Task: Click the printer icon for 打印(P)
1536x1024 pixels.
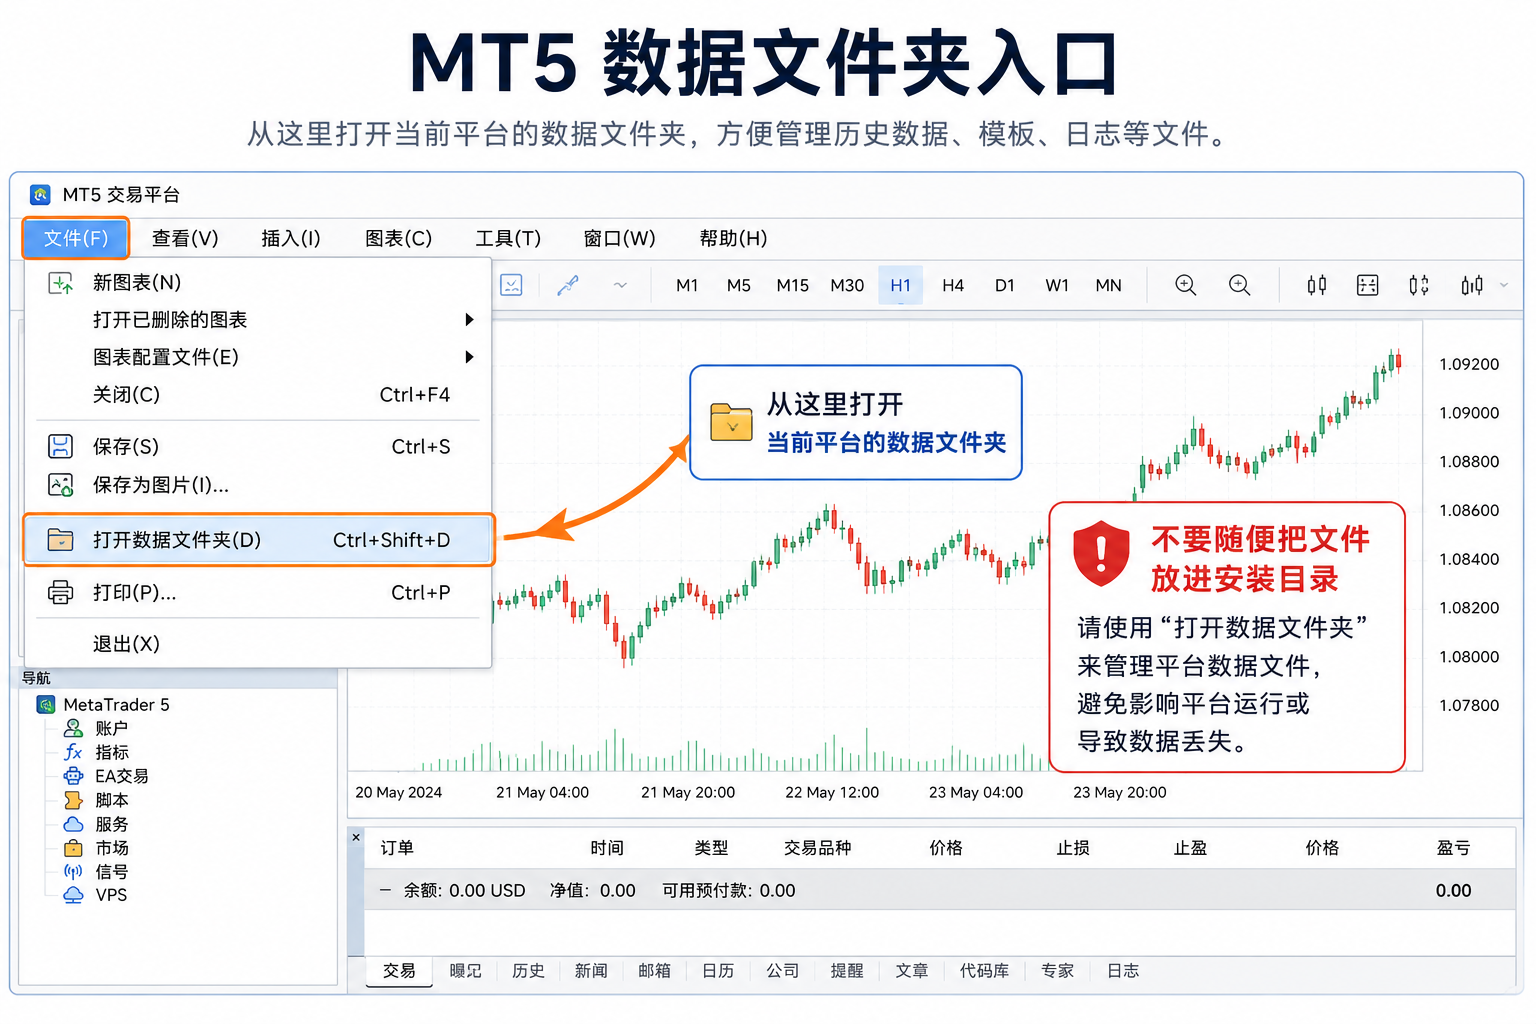Action: coord(61,592)
